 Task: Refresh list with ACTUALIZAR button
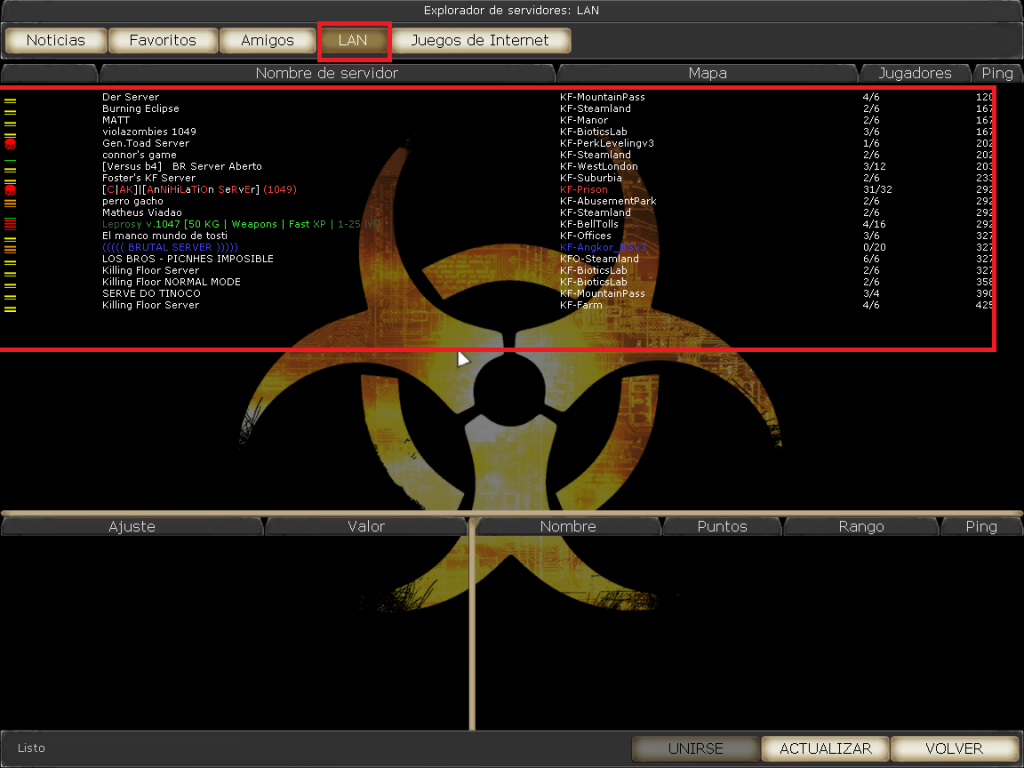point(825,748)
